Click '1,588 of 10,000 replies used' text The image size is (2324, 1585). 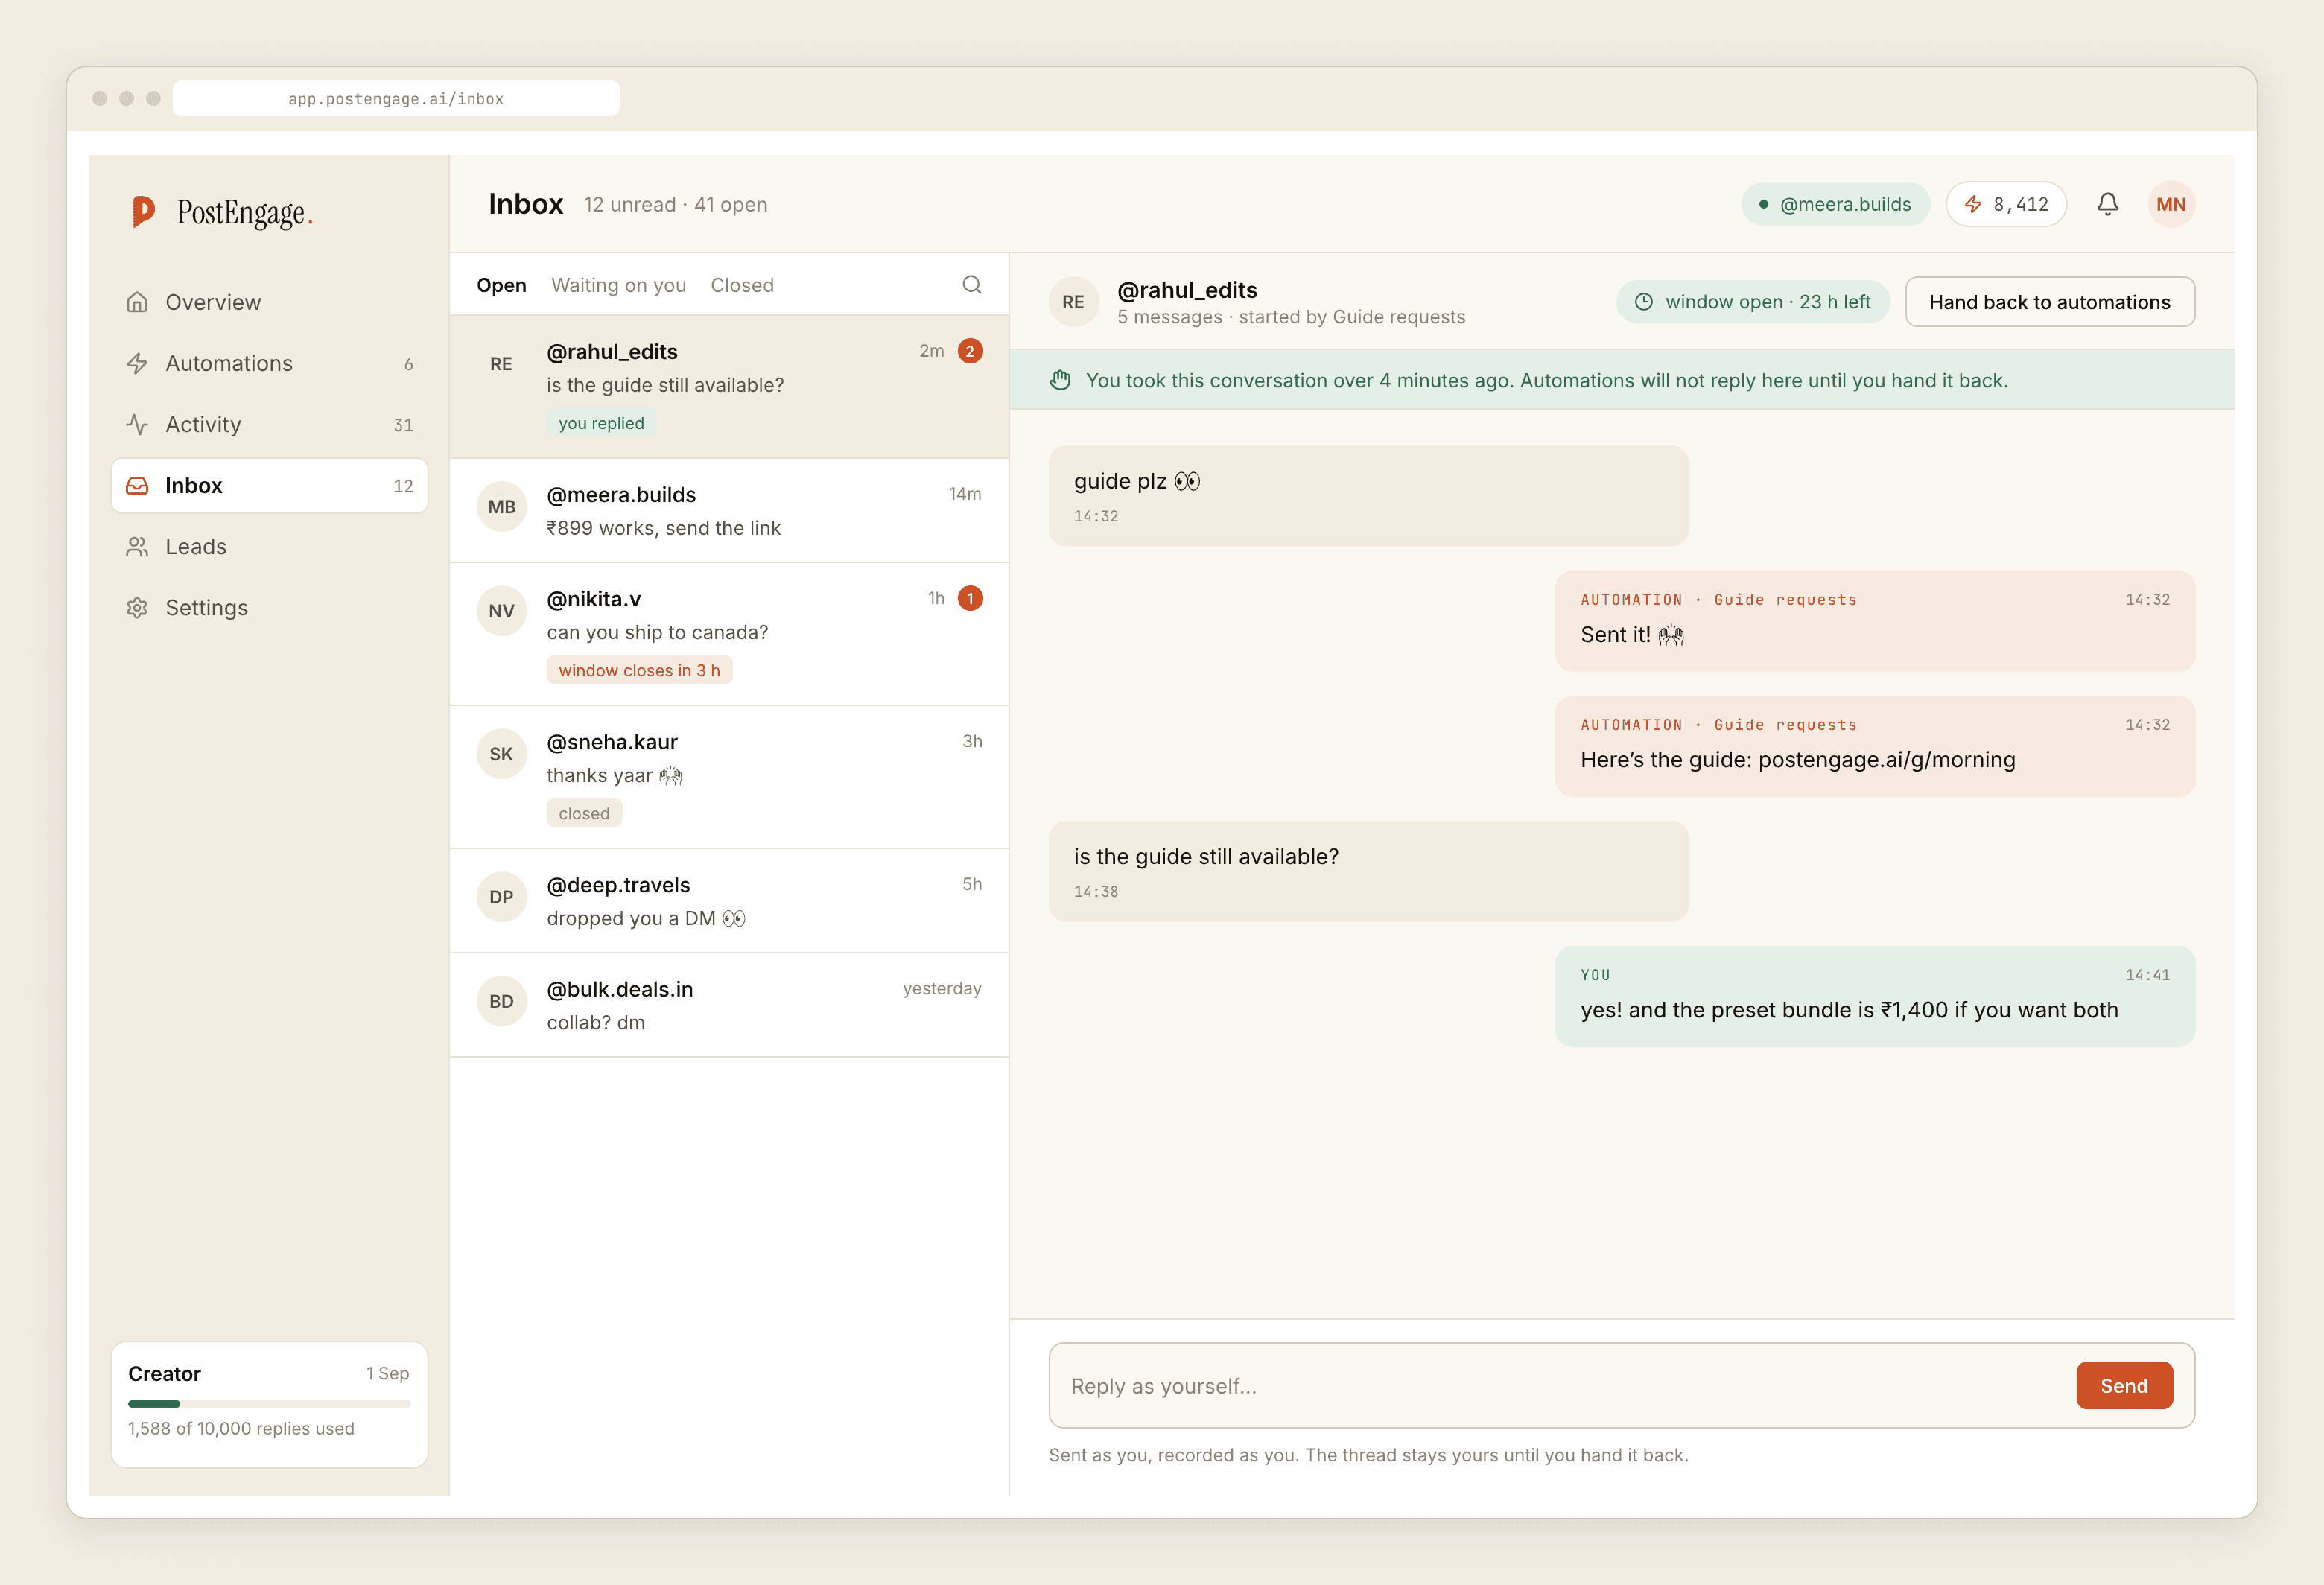point(241,1428)
